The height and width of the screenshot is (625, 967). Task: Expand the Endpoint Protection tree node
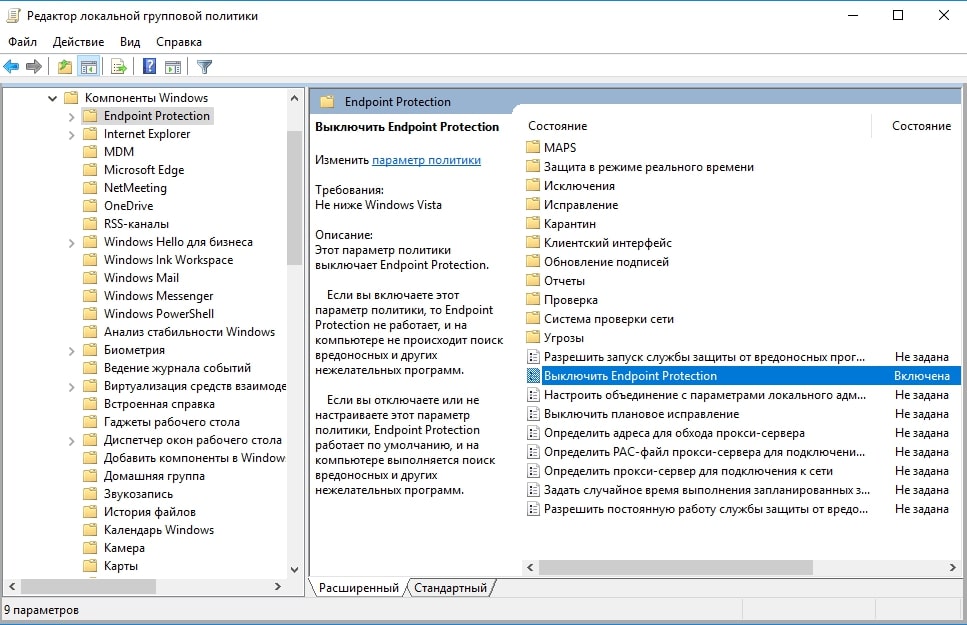71,117
